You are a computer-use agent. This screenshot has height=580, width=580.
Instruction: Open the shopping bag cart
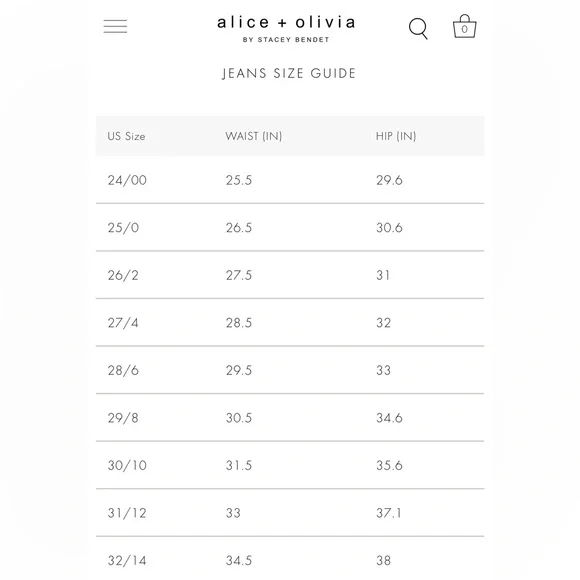pyautogui.click(x=465, y=26)
